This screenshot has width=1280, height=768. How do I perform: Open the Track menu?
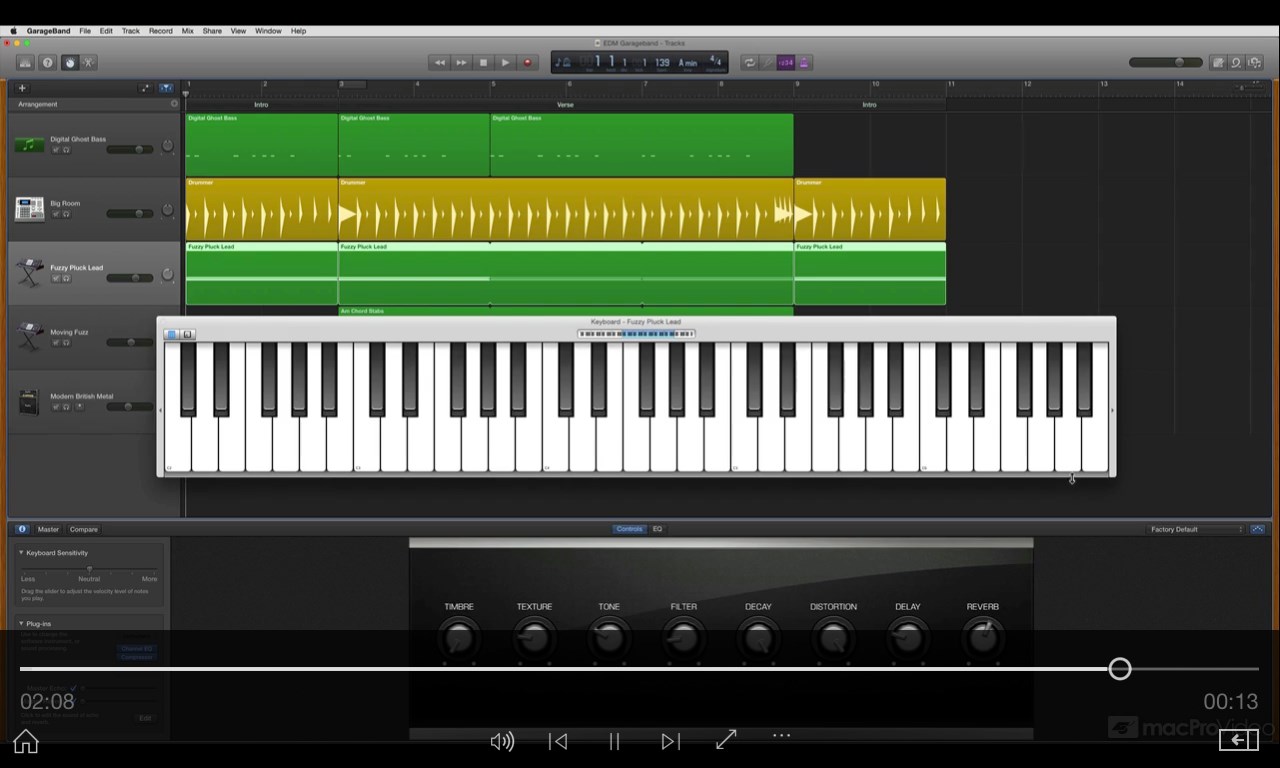click(x=131, y=31)
